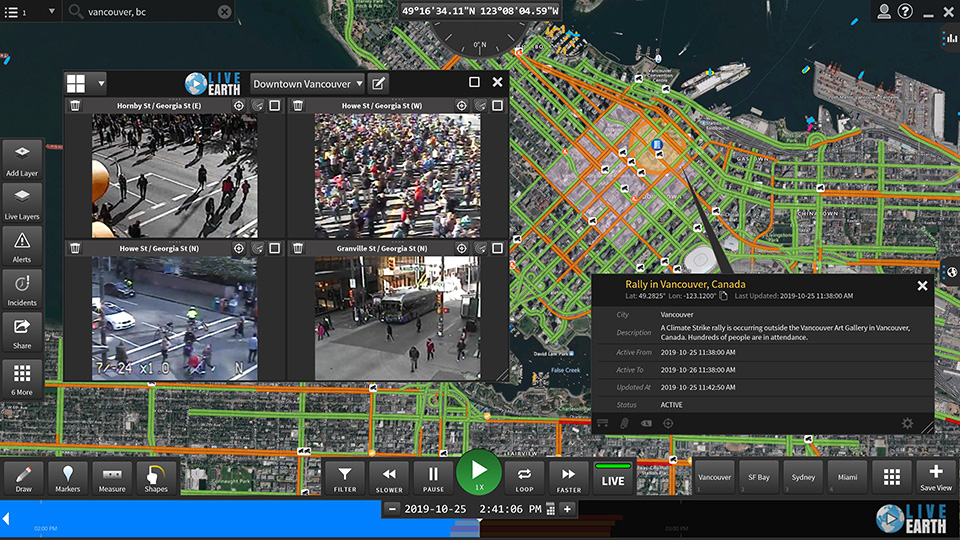
Task: Click the green Play 1X button
Action: coord(479,473)
